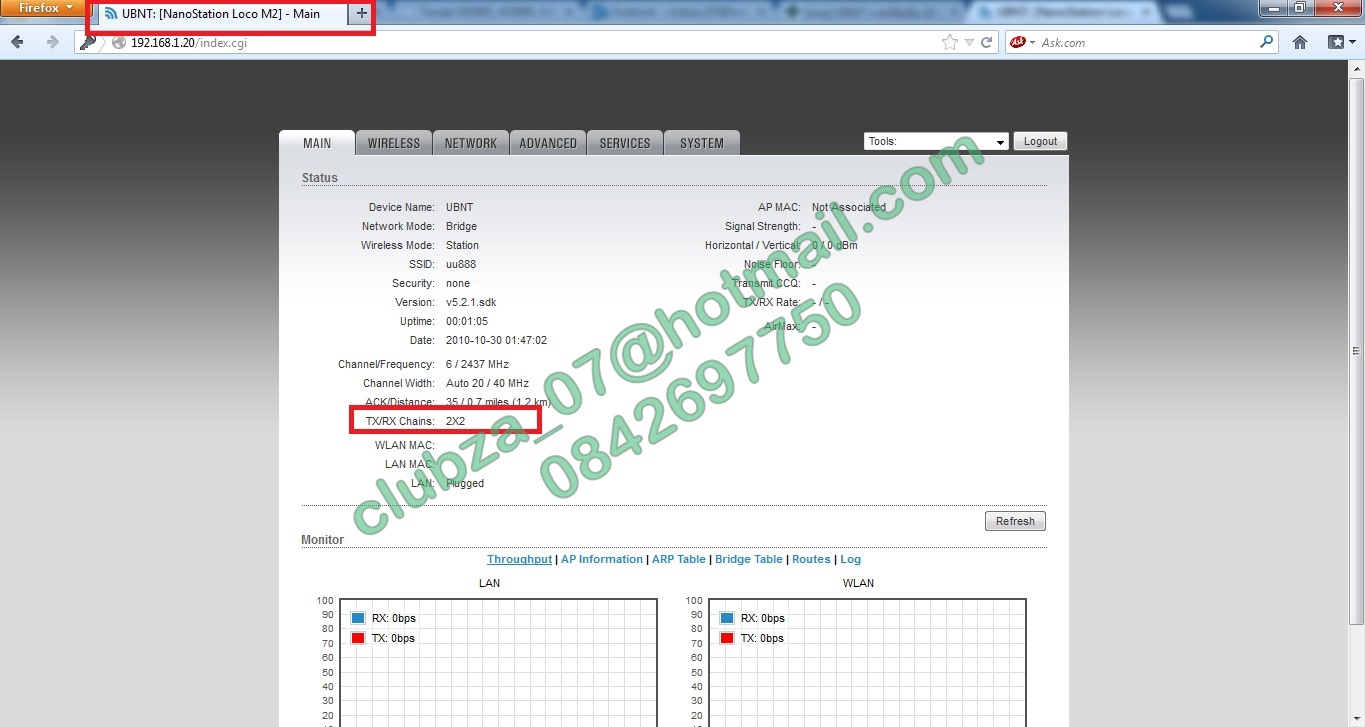Open a new browser tab with plus button
Viewport: 1365px width, 727px height.
(362, 14)
